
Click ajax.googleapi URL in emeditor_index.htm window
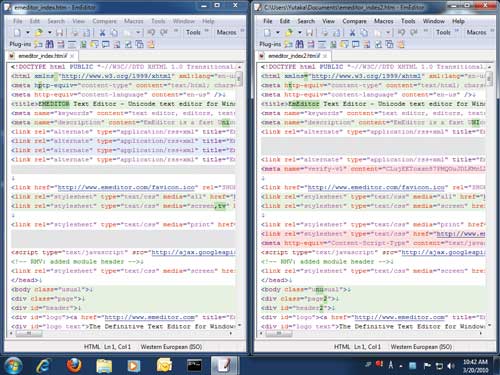193,252
